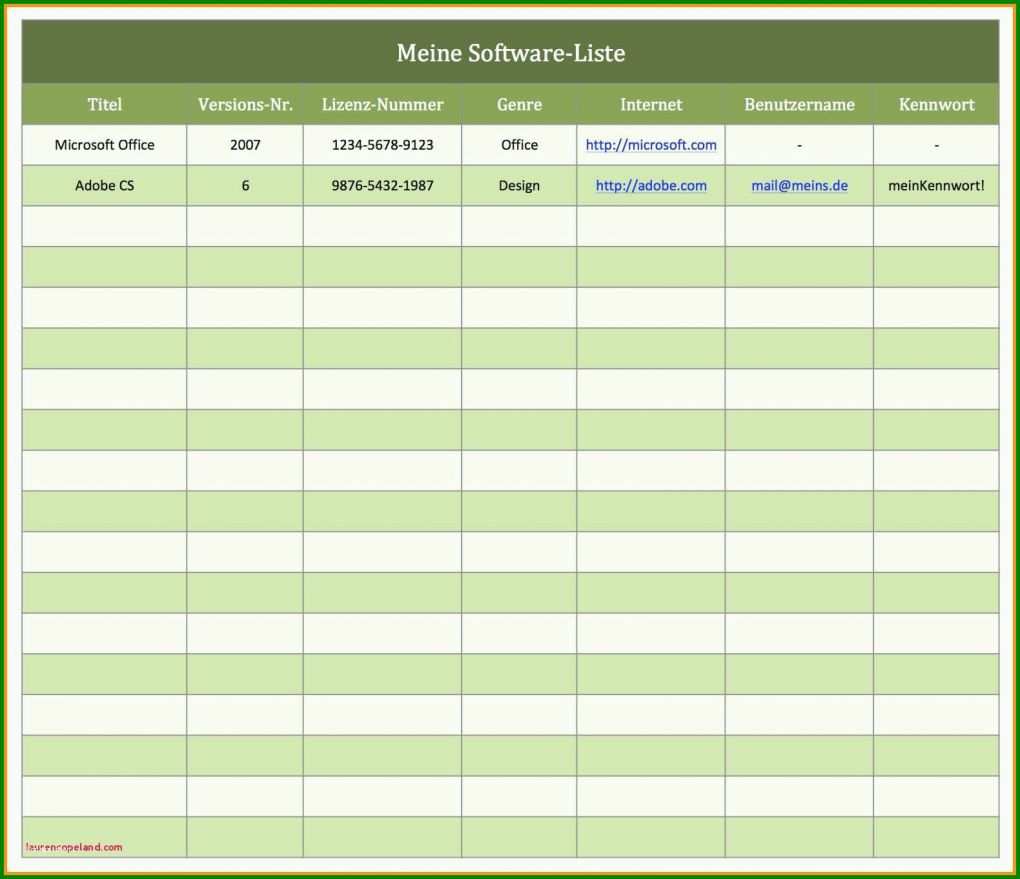
Task: Select the Genre column header
Action: [x=519, y=104]
